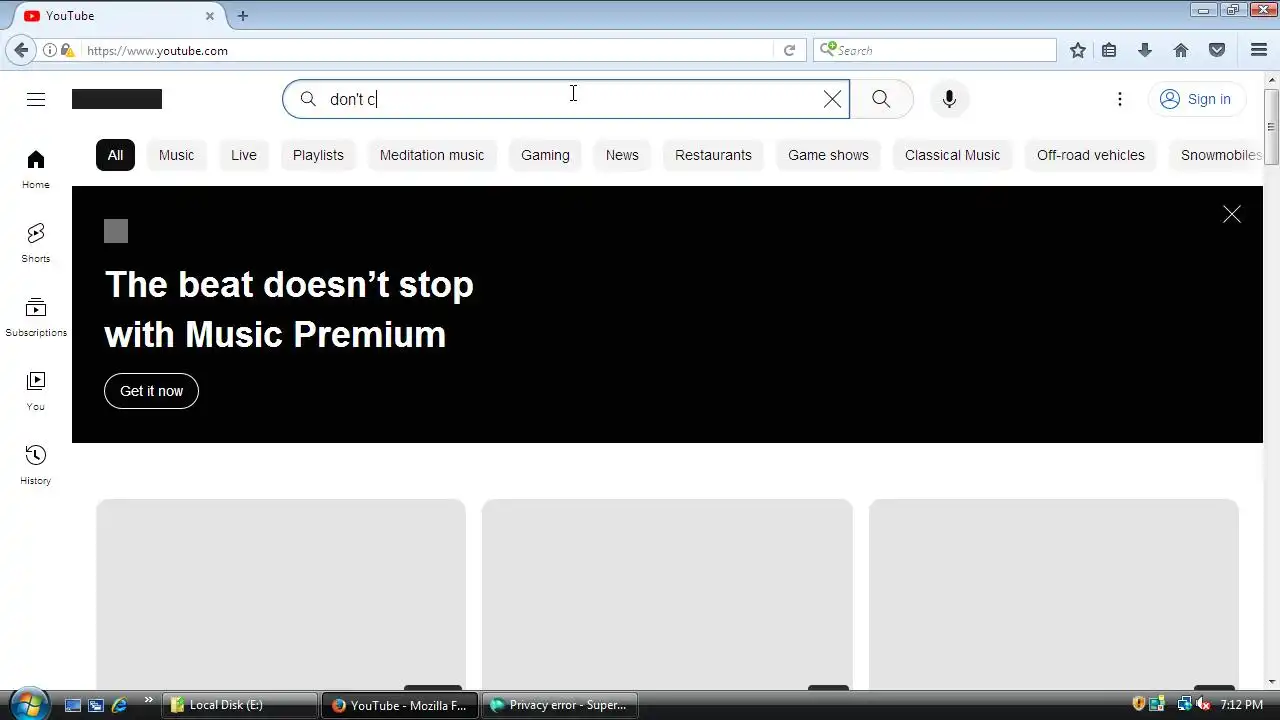Click the 7:12 PM taskbar clock
Image resolution: width=1280 pixels, height=720 pixels.
click(1242, 705)
